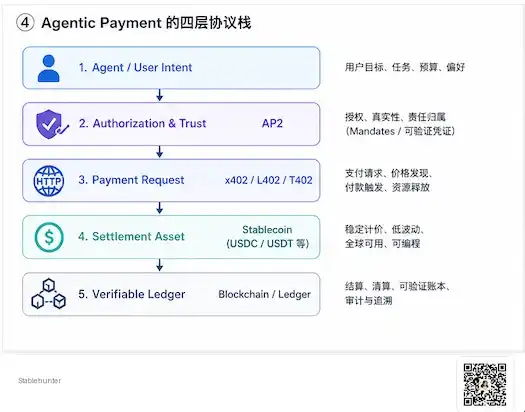The height and width of the screenshot is (412, 525).
Task: Click the green dollar coin icon
Action: 49,237
